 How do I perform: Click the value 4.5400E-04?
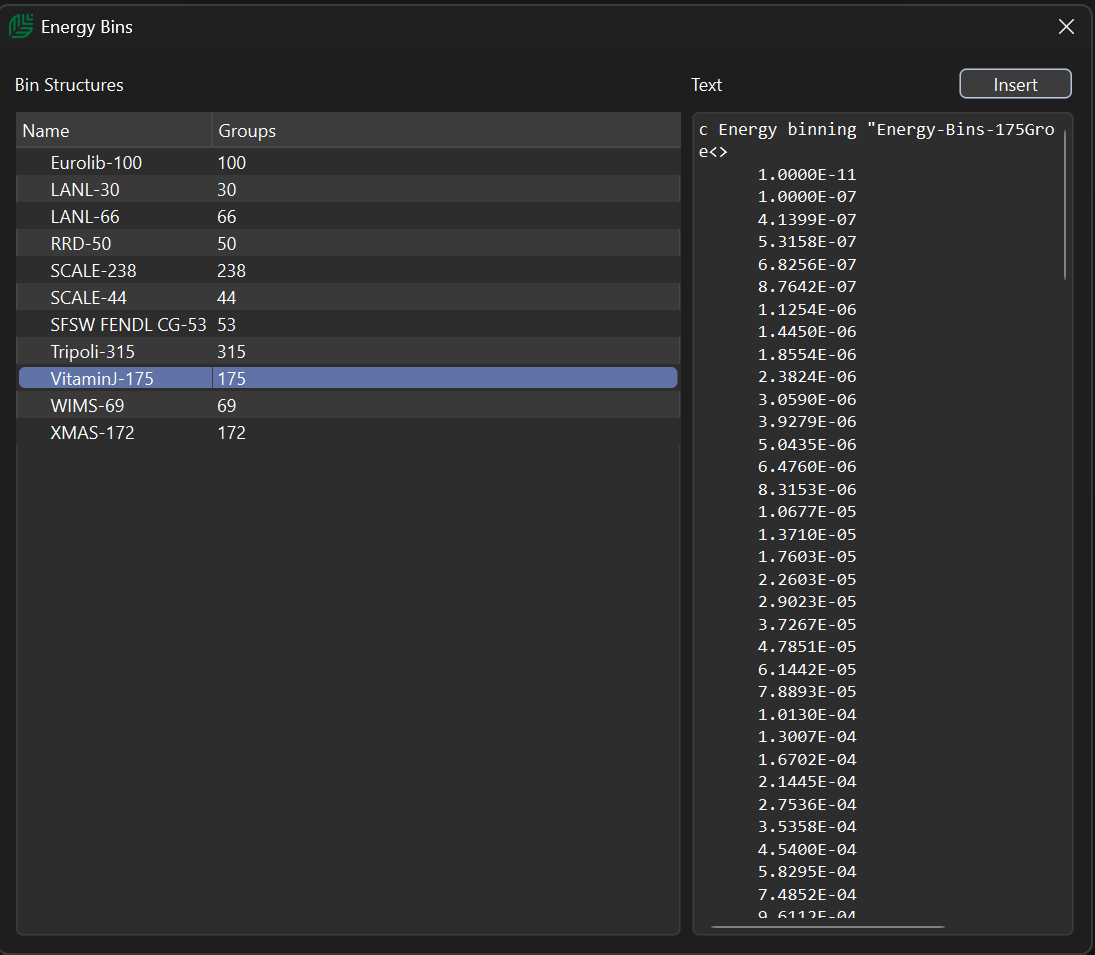807,850
